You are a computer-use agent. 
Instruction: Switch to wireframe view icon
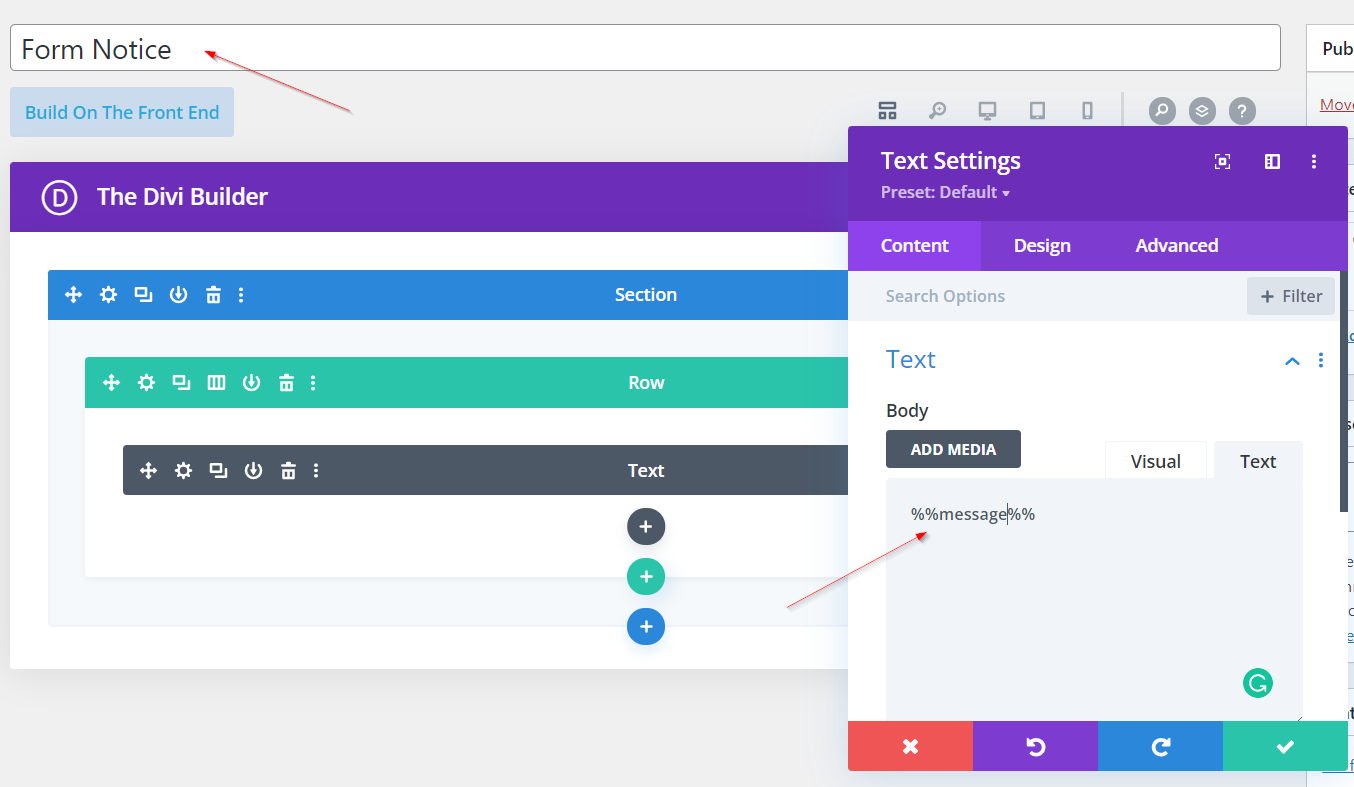pos(887,111)
